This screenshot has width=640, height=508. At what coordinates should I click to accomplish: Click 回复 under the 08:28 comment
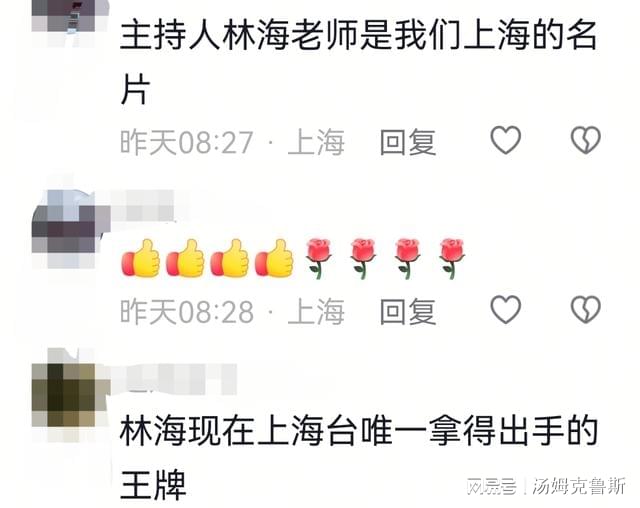point(408,311)
